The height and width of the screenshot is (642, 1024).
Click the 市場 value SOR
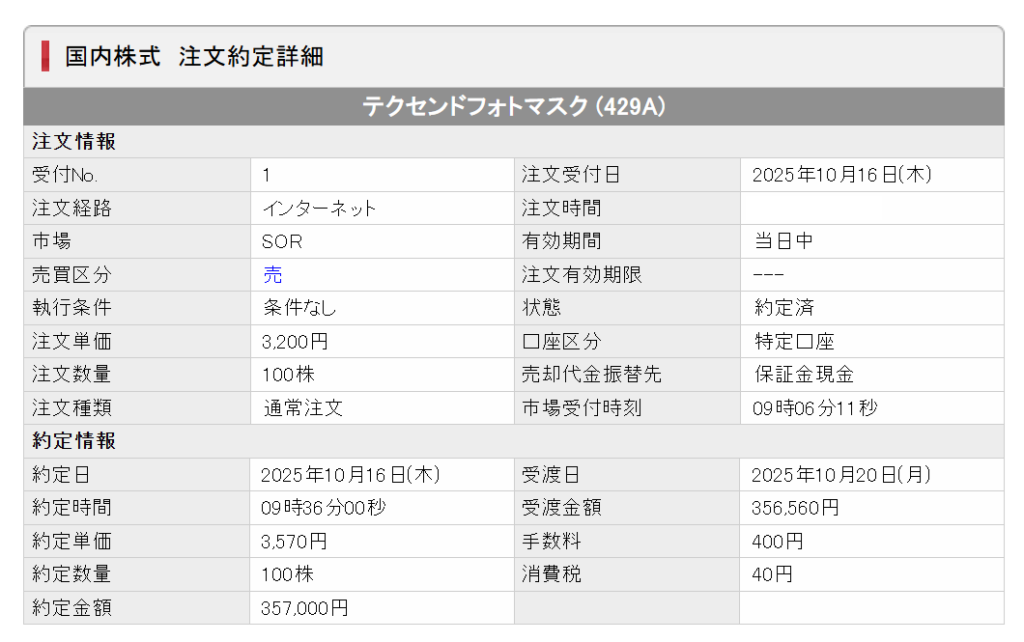point(282,242)
